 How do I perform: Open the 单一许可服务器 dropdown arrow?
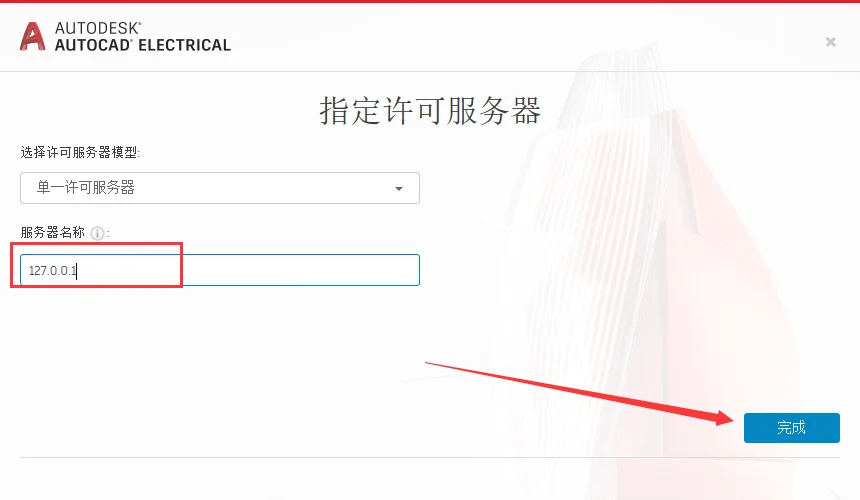[399, 189]
